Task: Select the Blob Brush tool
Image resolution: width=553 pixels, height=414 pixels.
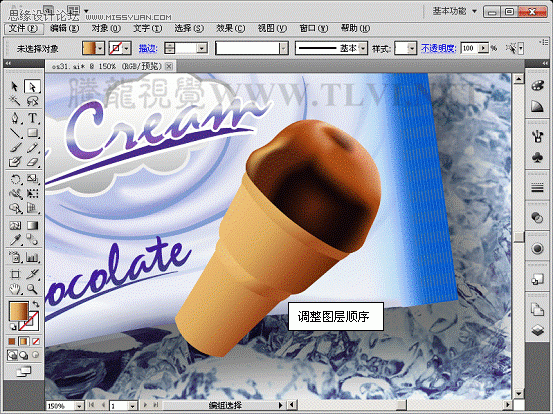Action: point(14,162)
